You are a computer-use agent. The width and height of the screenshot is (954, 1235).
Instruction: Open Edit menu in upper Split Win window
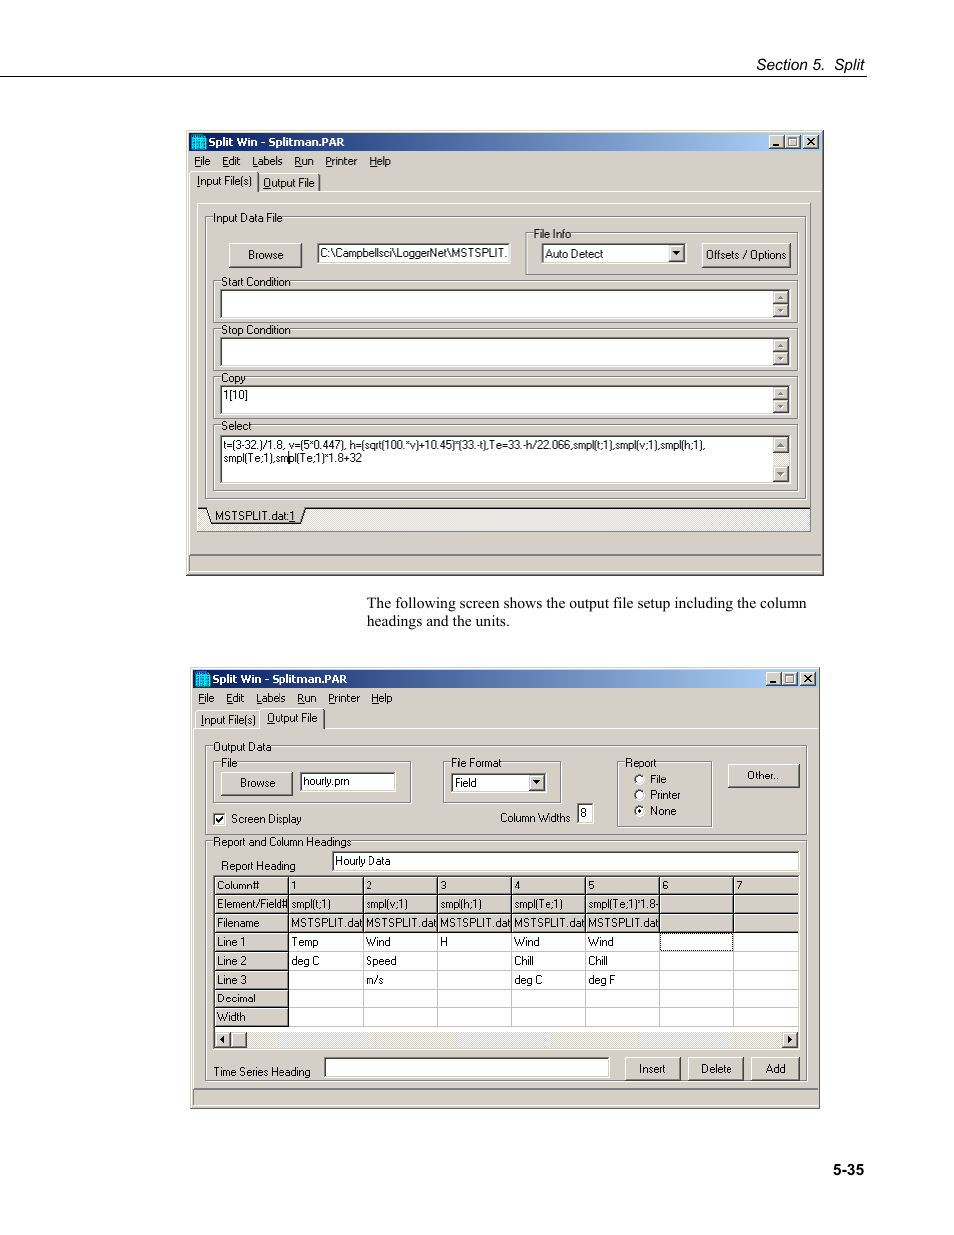(x=231, y=161)
